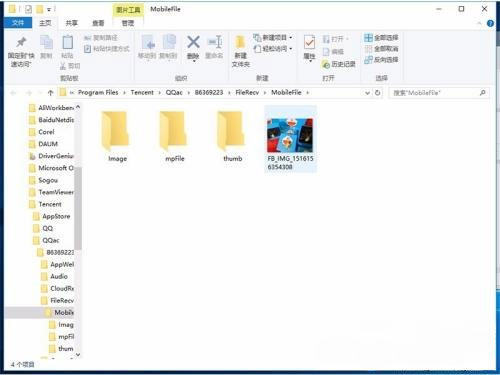Select FileRecv in navigation tree

[x=57, y=300]
